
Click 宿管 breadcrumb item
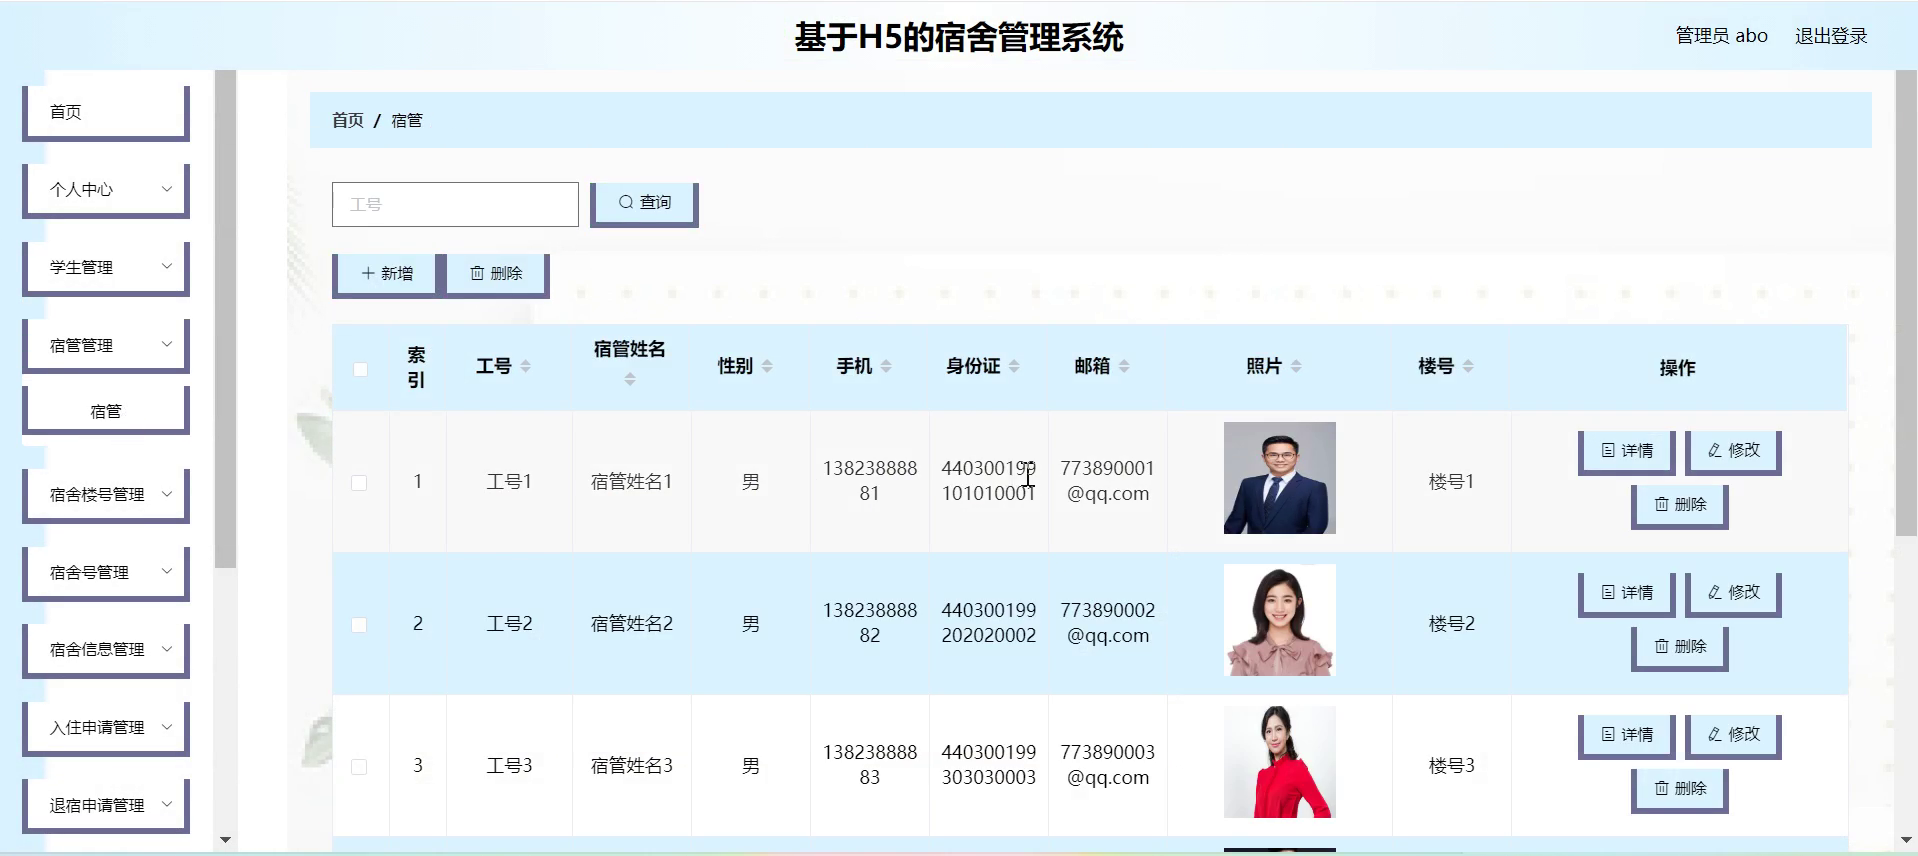pos(407,120)
